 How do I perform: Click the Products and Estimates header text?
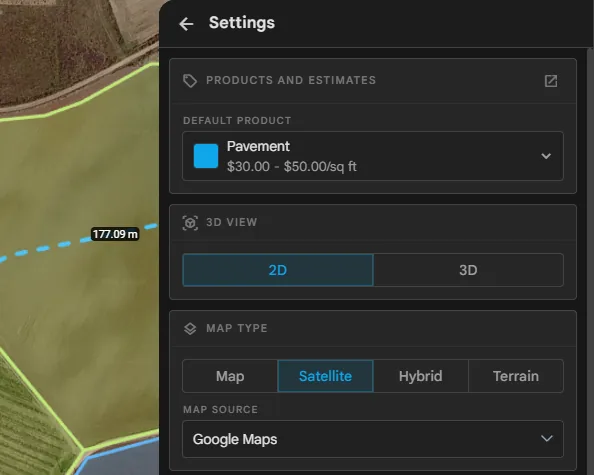[x=291, y=80]
